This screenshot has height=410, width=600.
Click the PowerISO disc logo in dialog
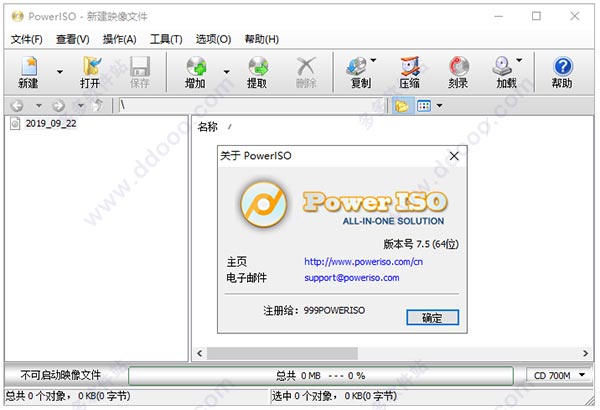click(x=263, y=204)
